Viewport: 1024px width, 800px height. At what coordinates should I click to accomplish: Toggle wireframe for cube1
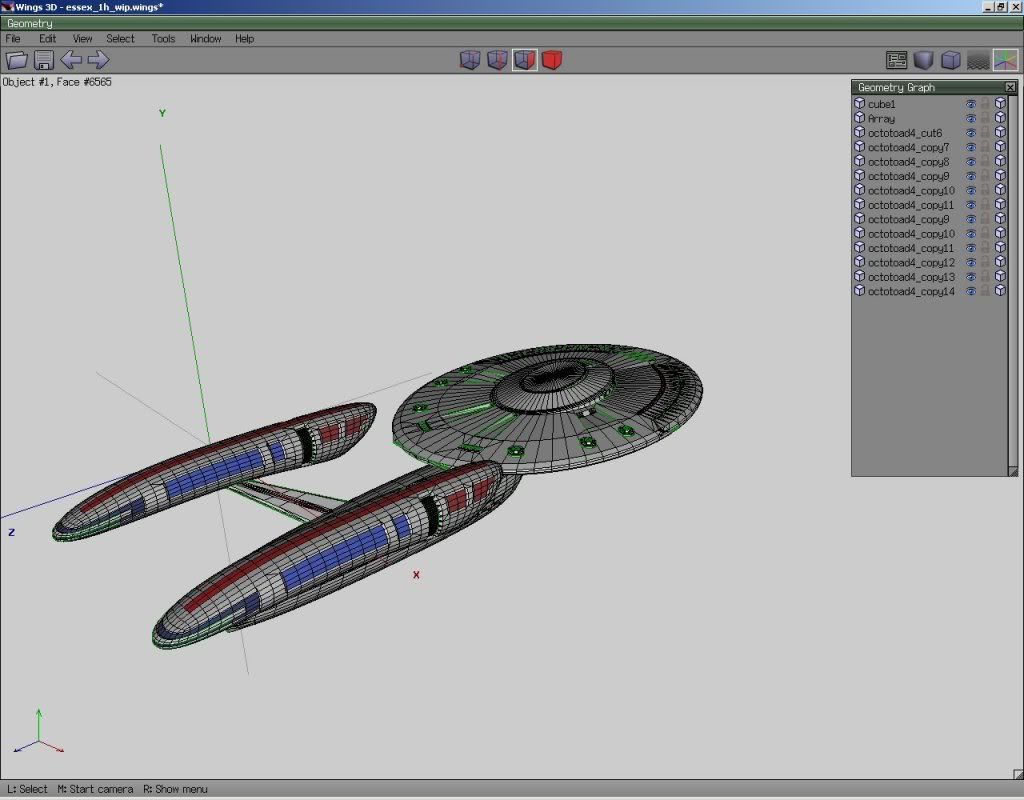point(1000,104)
